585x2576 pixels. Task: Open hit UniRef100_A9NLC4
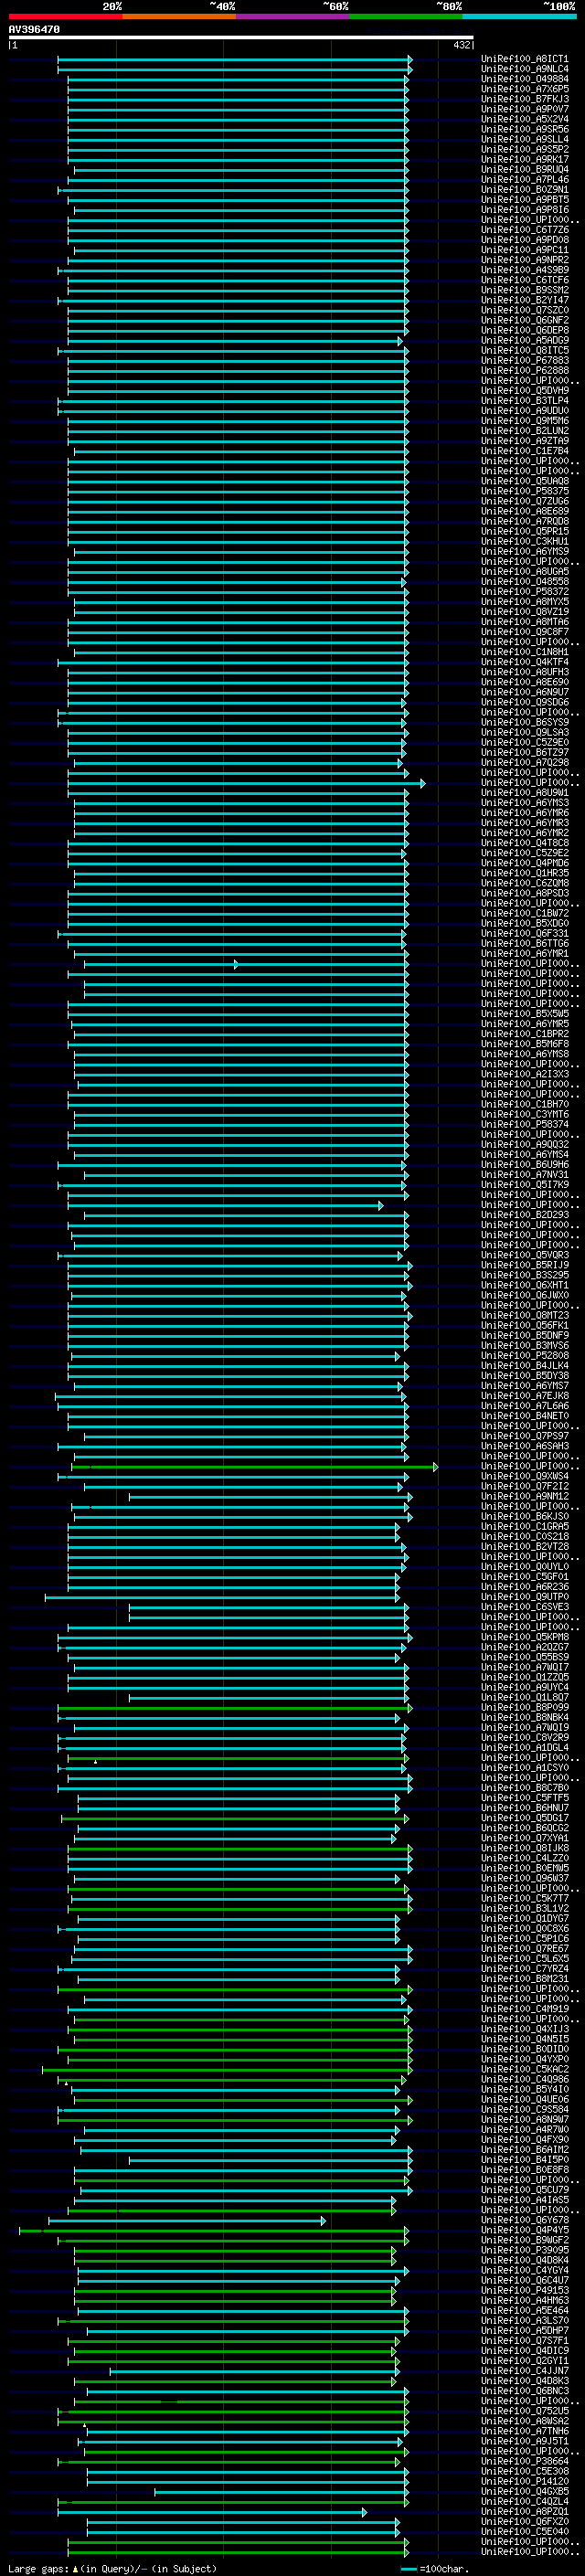pos(525,69)
